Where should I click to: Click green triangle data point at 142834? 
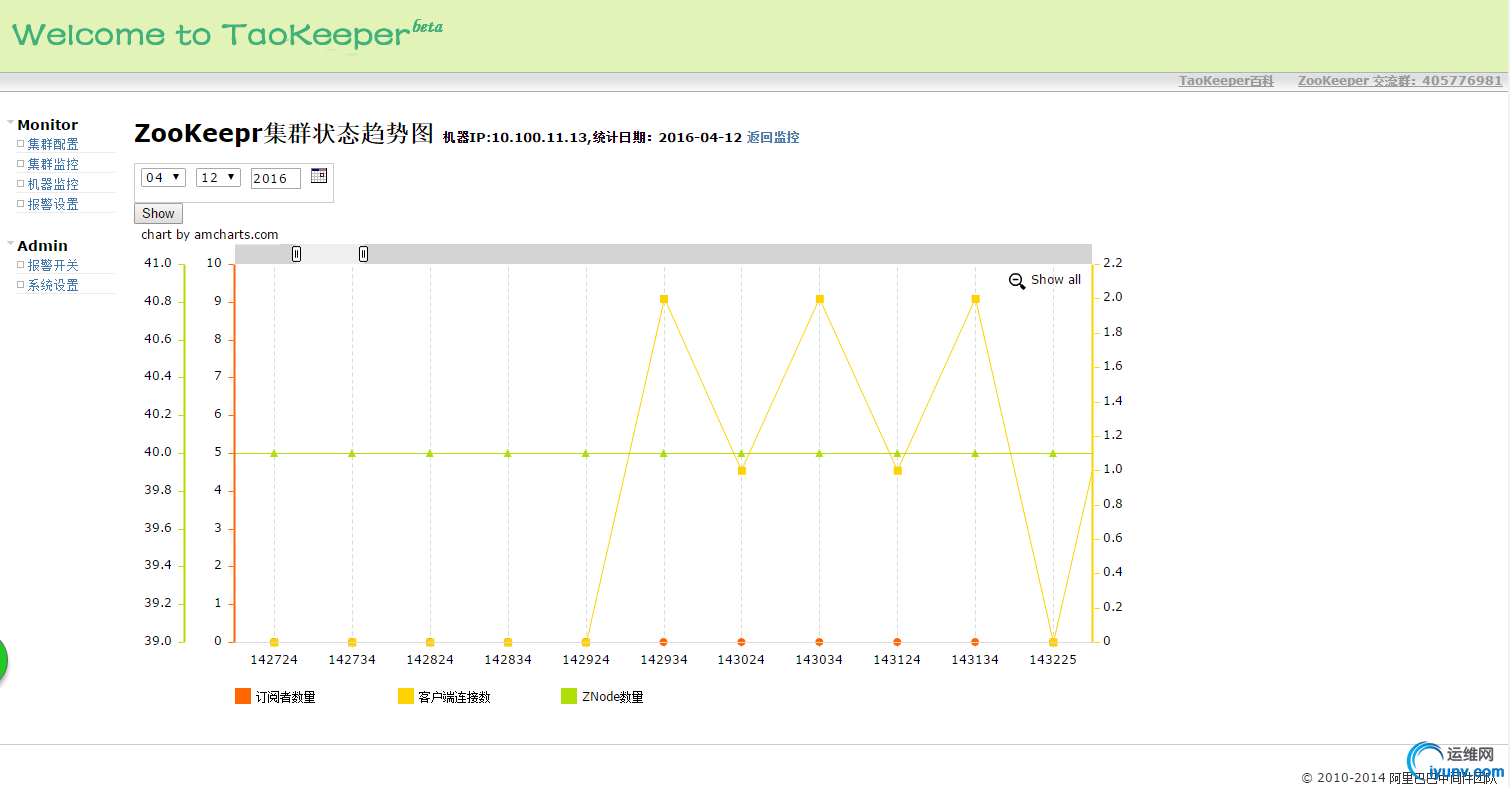(x=508, y=453)
